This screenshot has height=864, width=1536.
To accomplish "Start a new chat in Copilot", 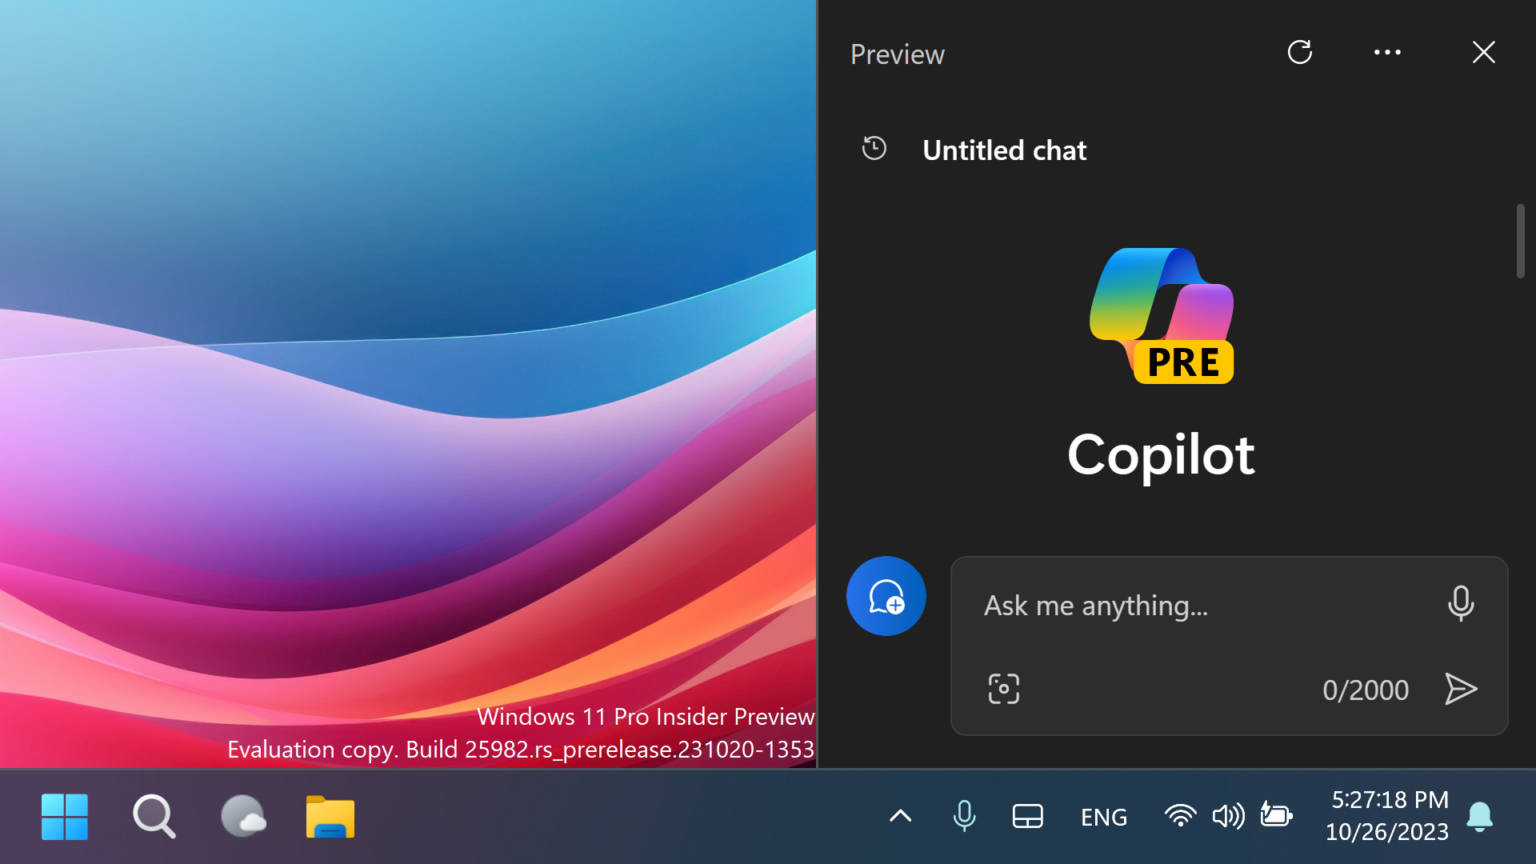I will tap(886, 596).
